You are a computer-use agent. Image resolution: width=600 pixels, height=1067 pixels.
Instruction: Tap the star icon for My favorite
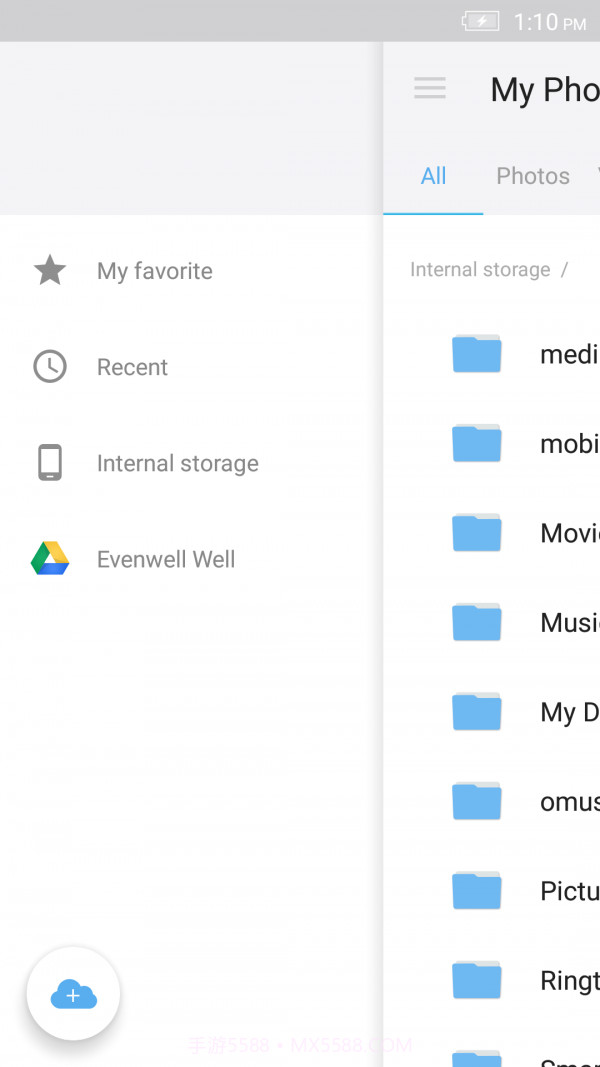click(x=50, y=271)
